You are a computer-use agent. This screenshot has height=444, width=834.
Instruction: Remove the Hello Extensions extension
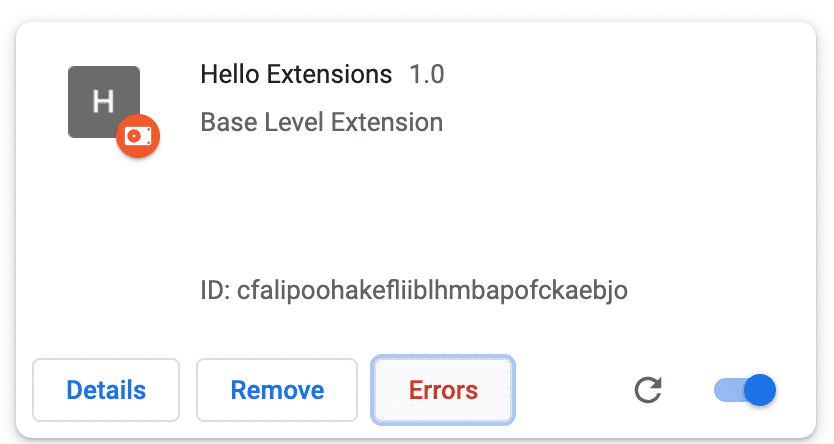point(277,390)
